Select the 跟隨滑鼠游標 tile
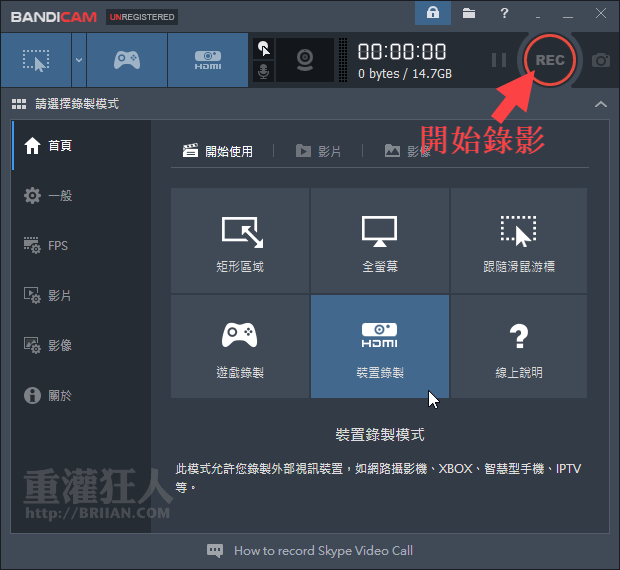Image resolution: width=620 pixels, height=570 pixels. point(518,240)
